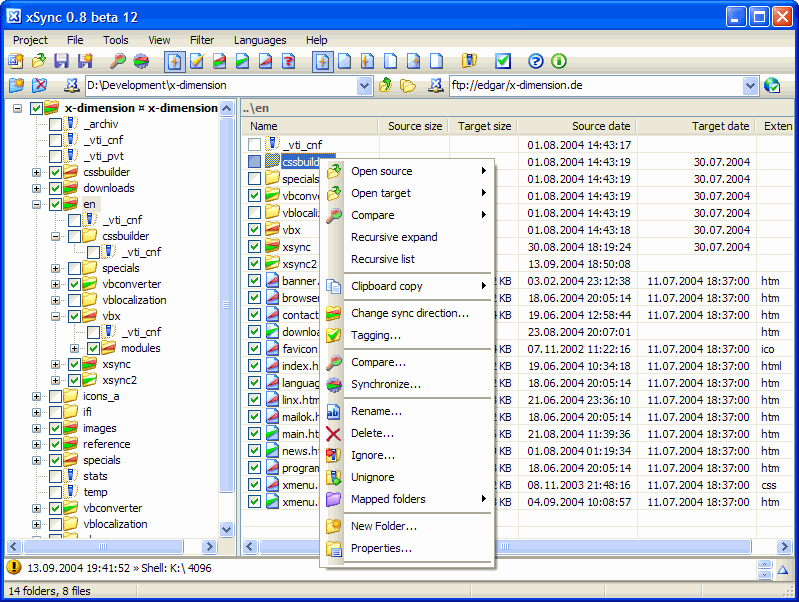Sort by the Name column header

(310, 126)
